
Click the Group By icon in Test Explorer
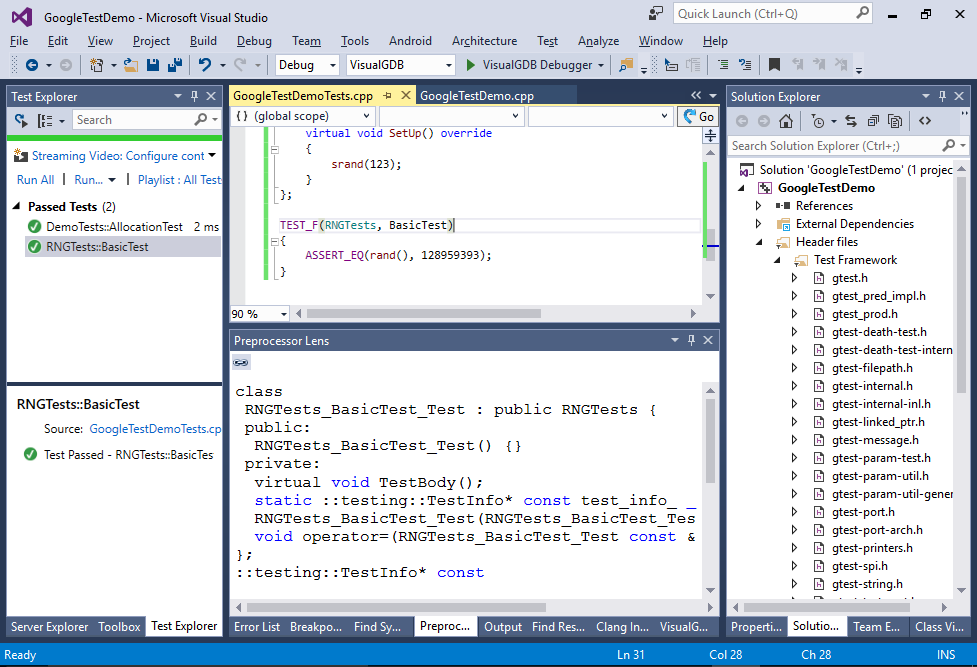[45, 120]
